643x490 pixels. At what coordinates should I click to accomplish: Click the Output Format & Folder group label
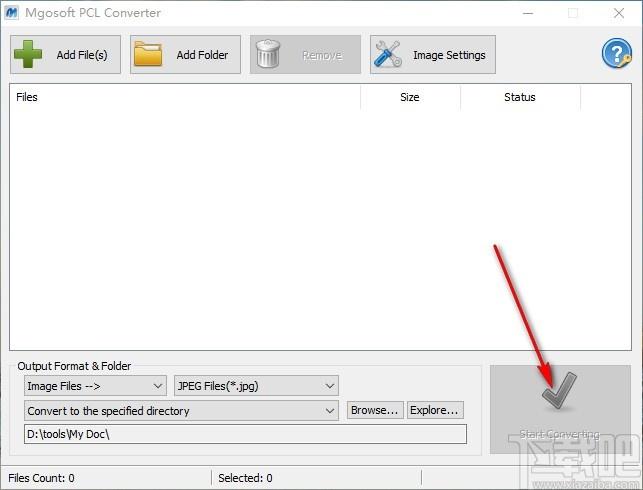click(x=74, y=366)
